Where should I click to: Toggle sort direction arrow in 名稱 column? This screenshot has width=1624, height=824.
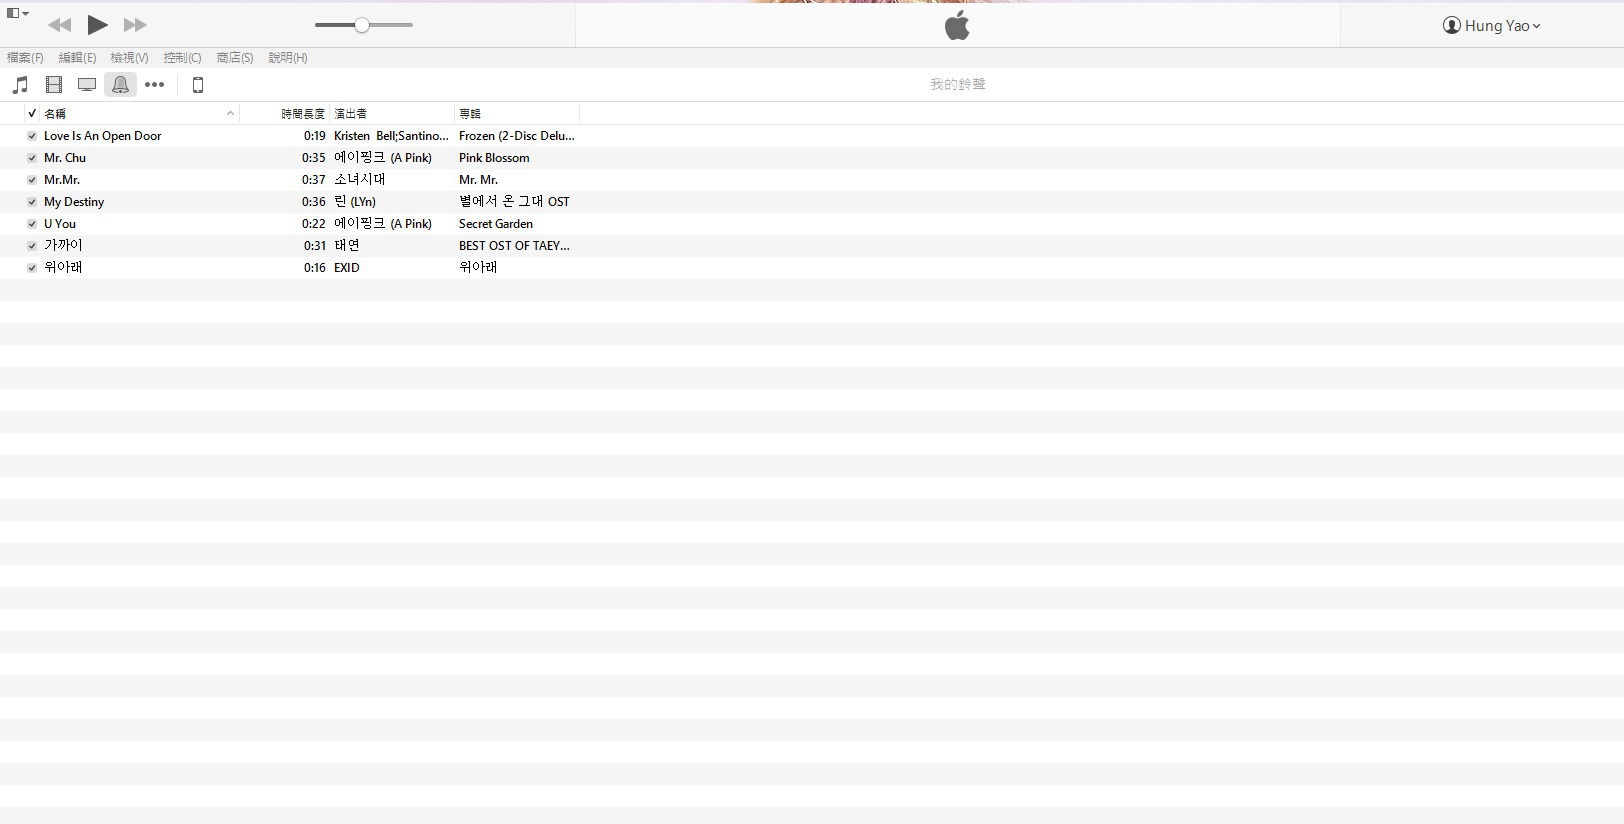coord(231,114)
